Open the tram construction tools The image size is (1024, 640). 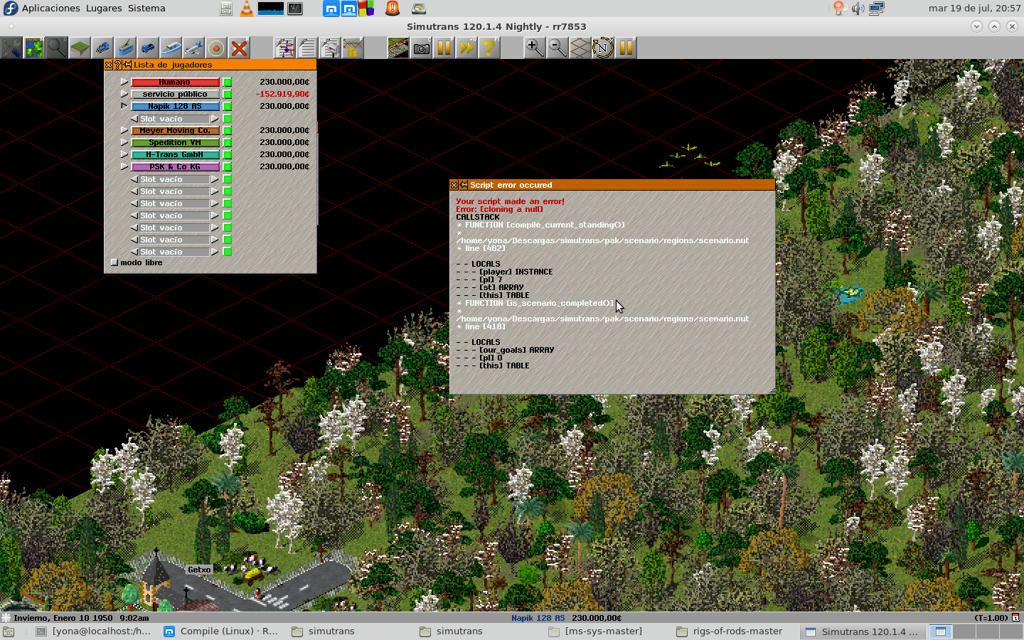[x=125, y=48]
